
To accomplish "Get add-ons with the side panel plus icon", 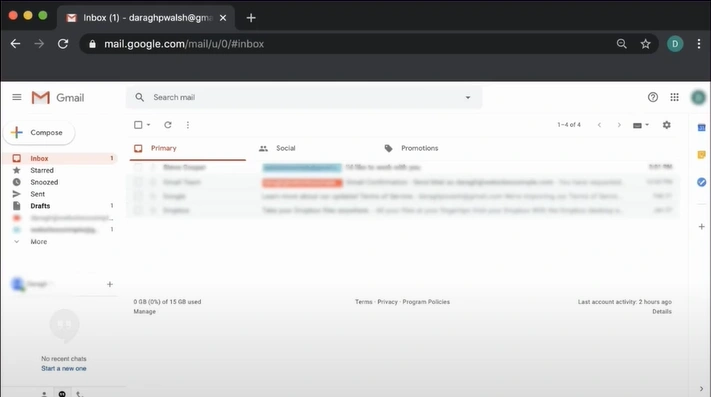I will 701,227.
